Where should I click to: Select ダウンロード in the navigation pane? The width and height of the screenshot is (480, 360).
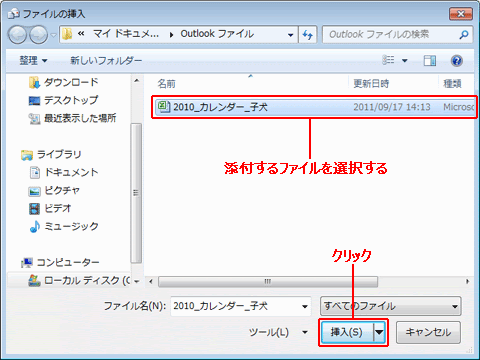(x=64, y=82)
